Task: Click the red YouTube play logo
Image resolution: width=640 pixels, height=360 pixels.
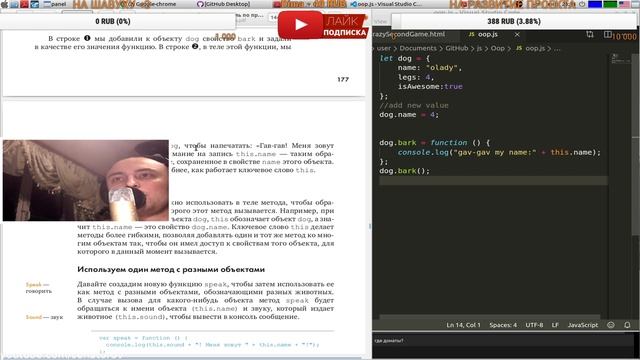Action: coord(301,25)
